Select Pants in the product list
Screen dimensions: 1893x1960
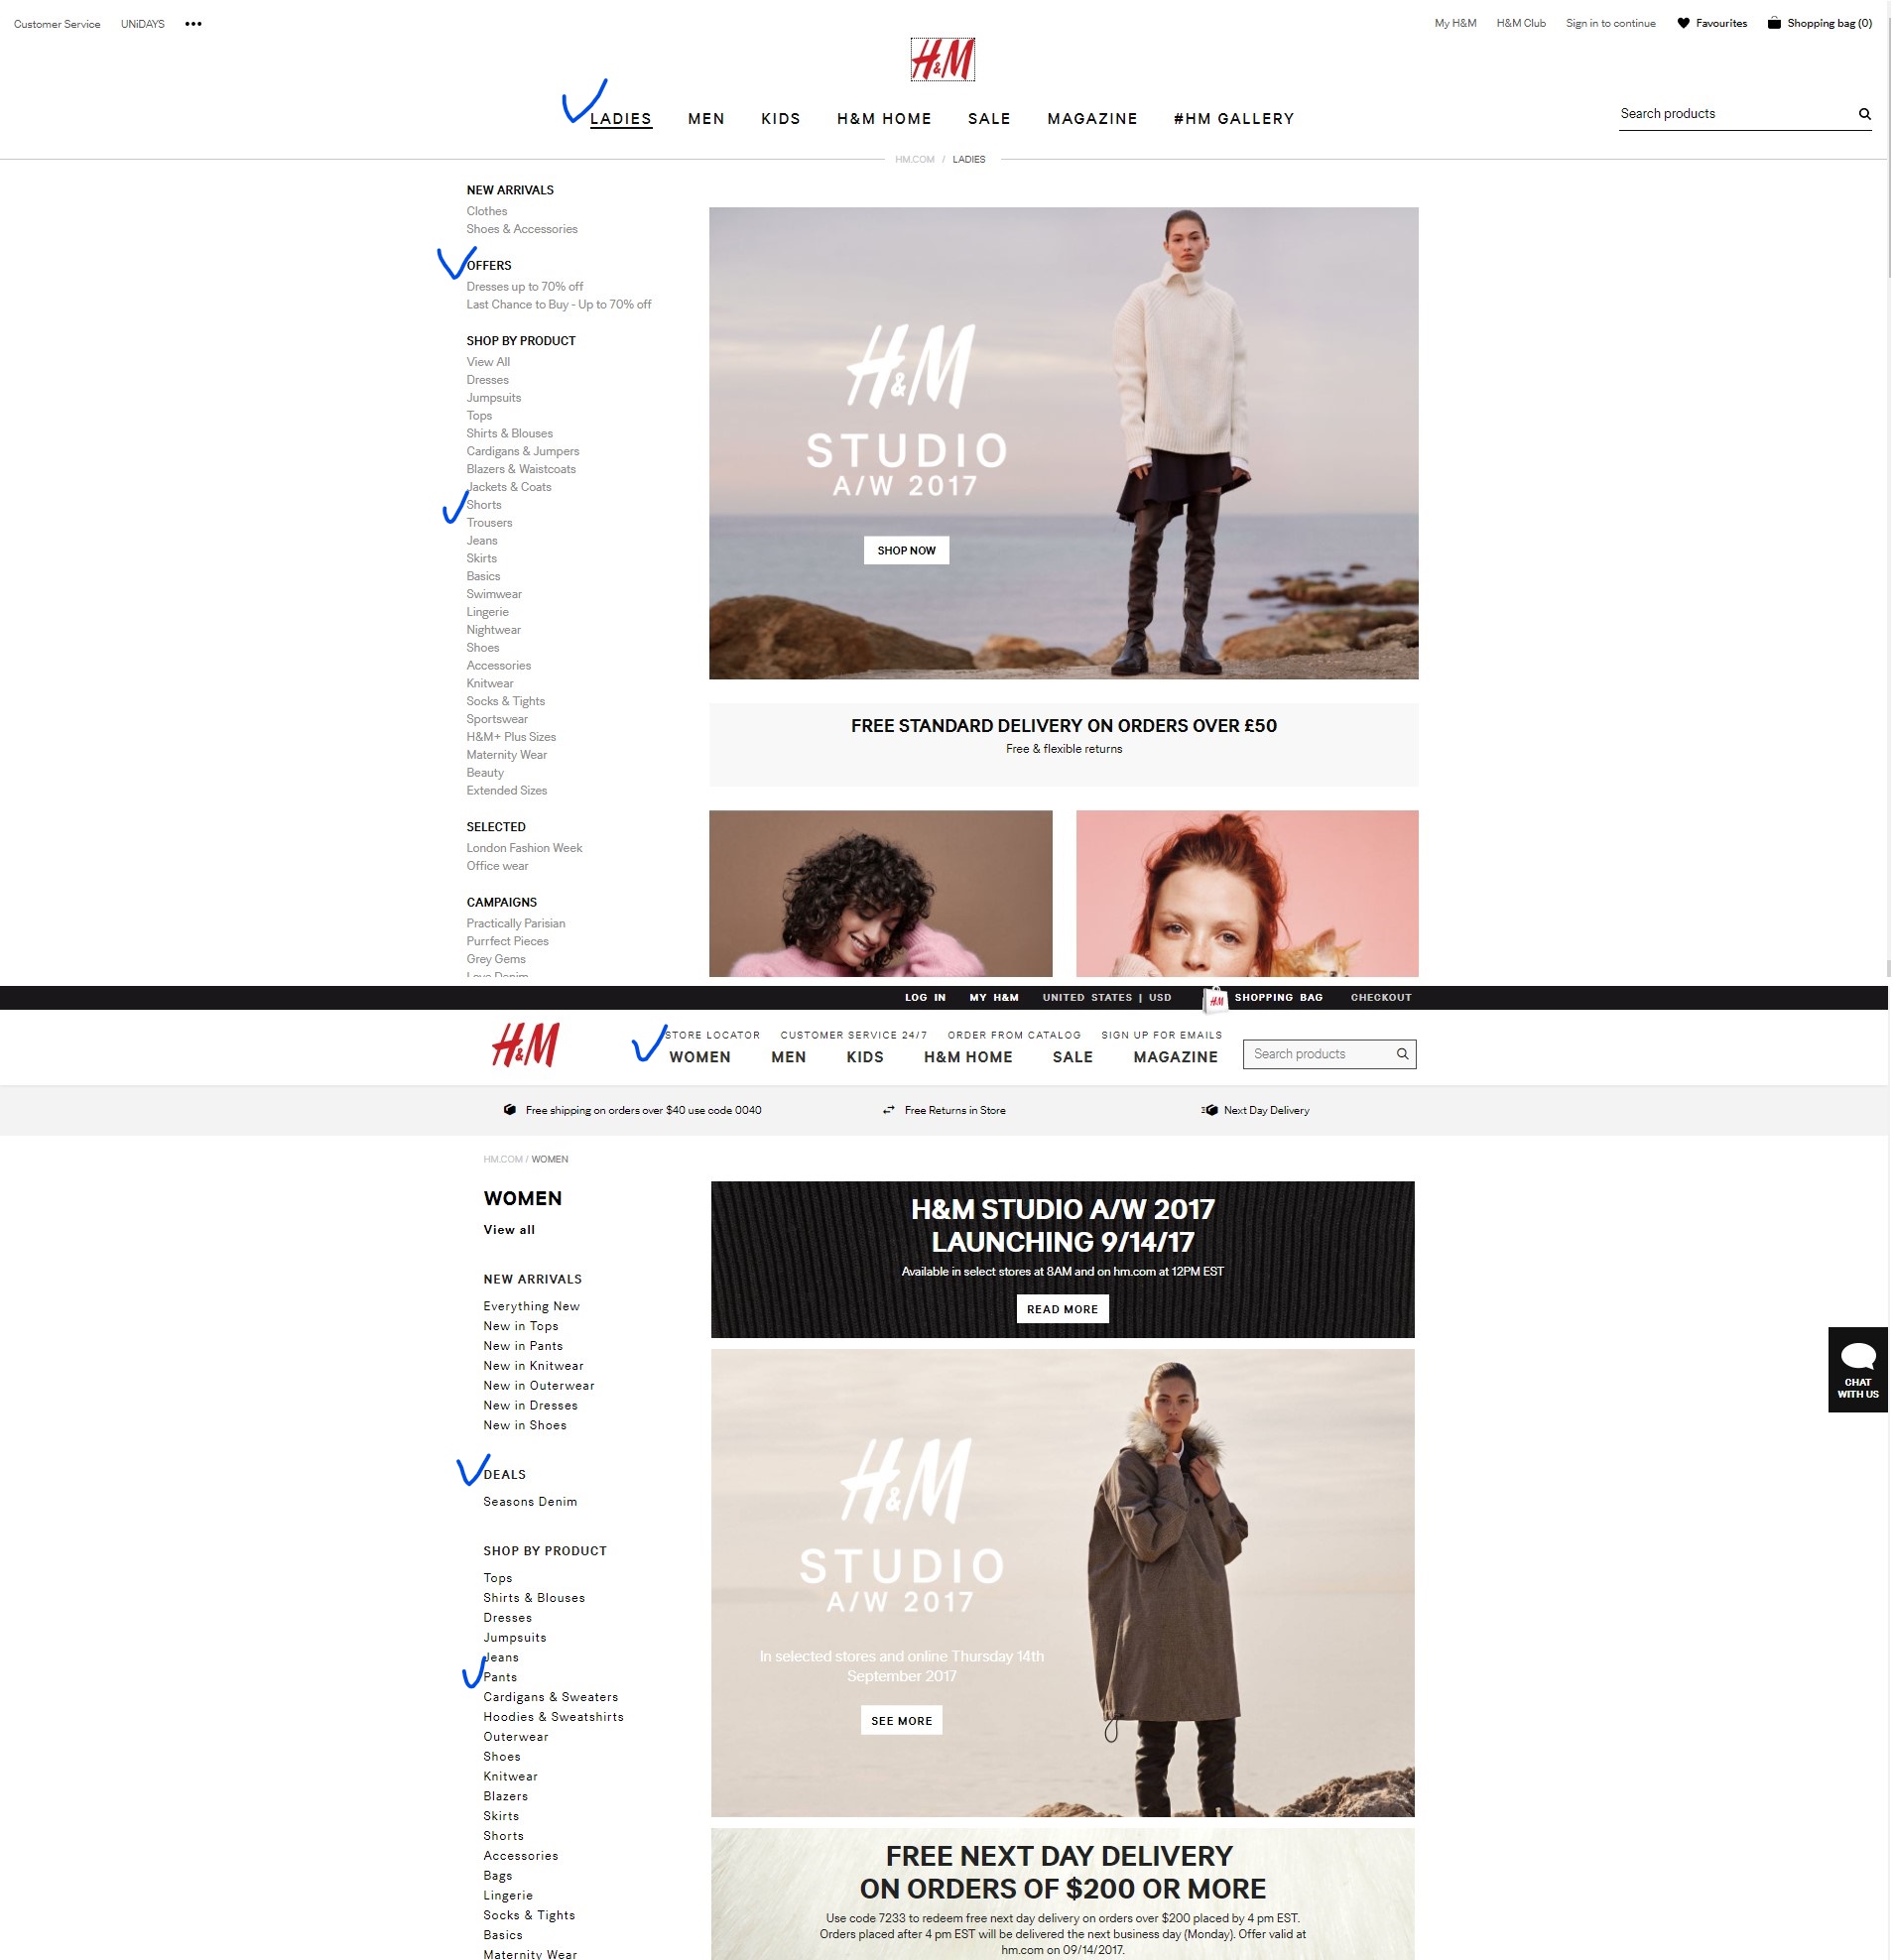point(500,1677)
